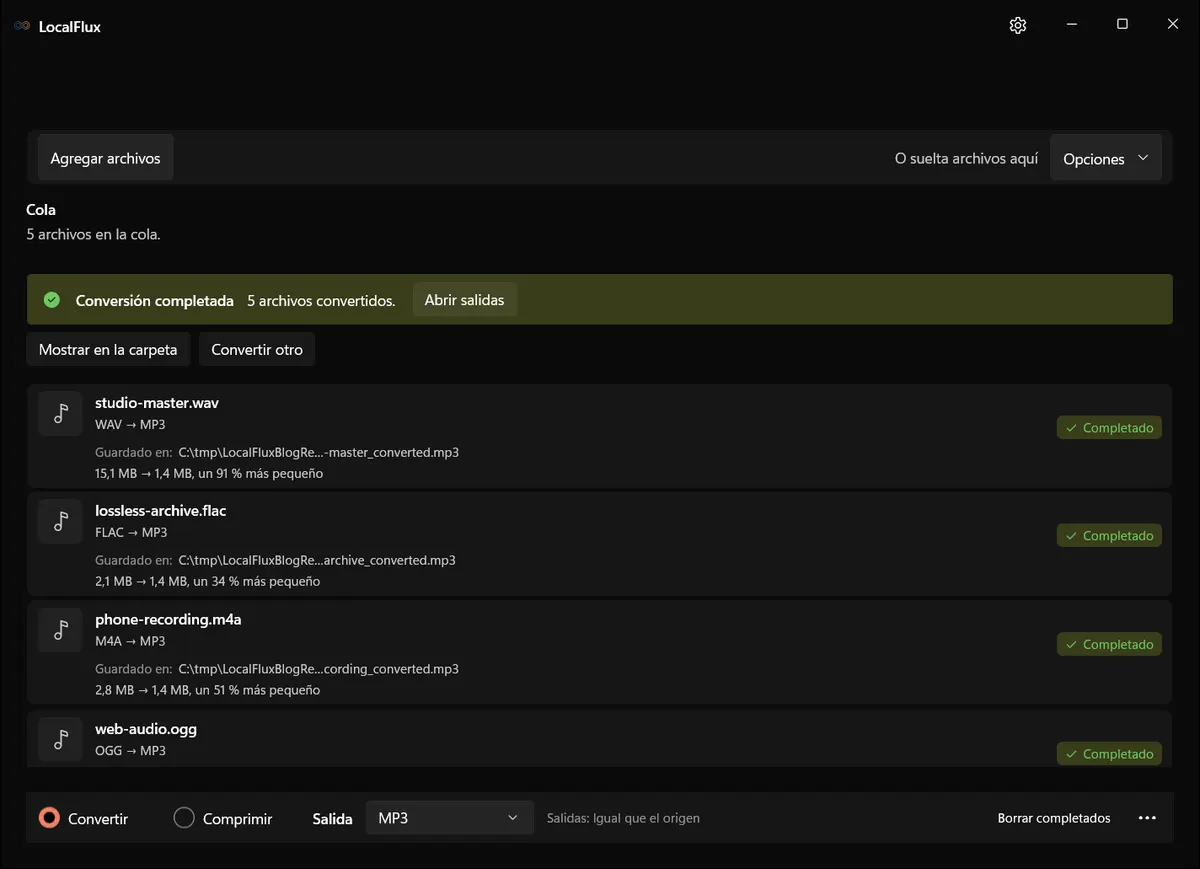
Task: Click Borrar completados
Action: click(x=1054, y=818)
